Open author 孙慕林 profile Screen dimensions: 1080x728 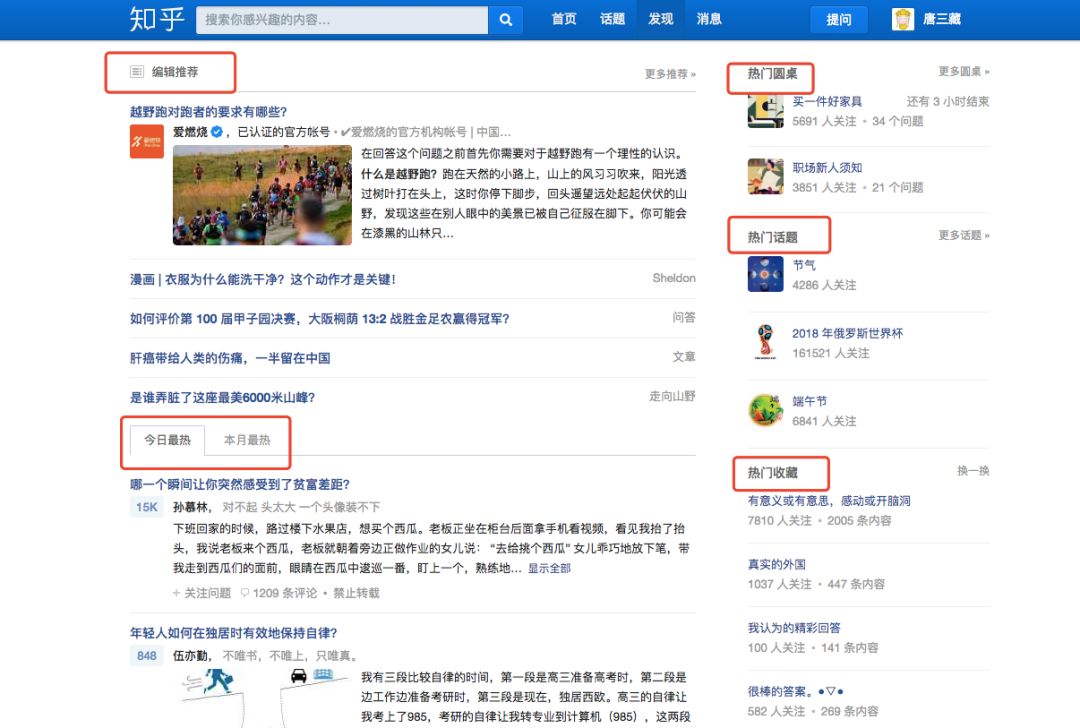(x=190, y=507)
